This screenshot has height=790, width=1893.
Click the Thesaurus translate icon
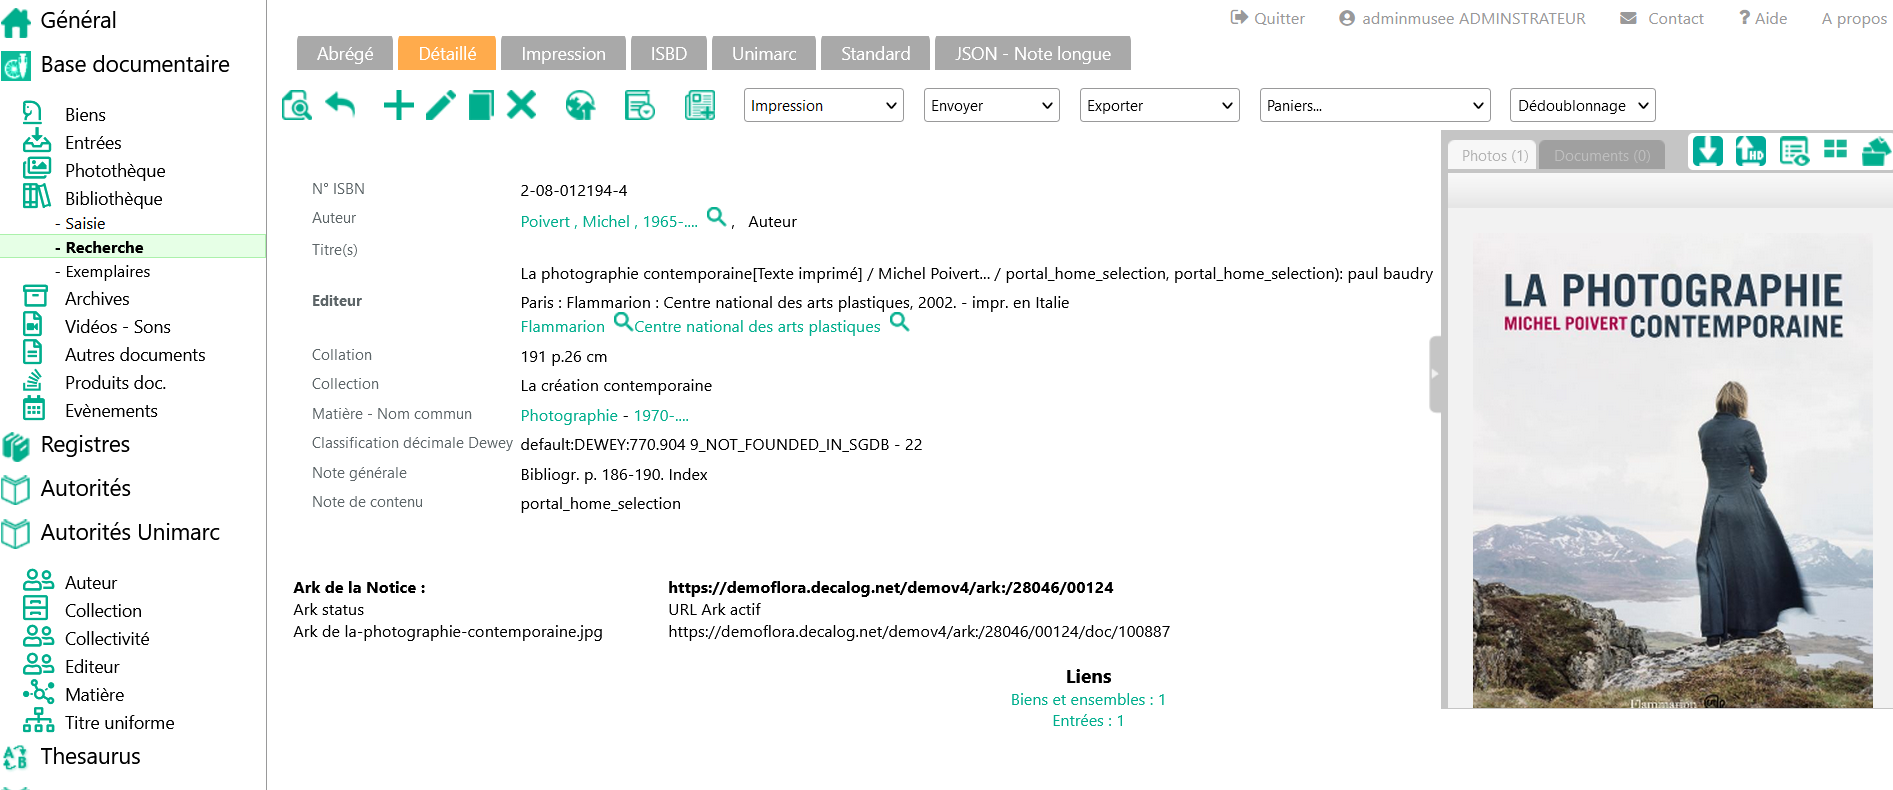[x=16, y=758]
